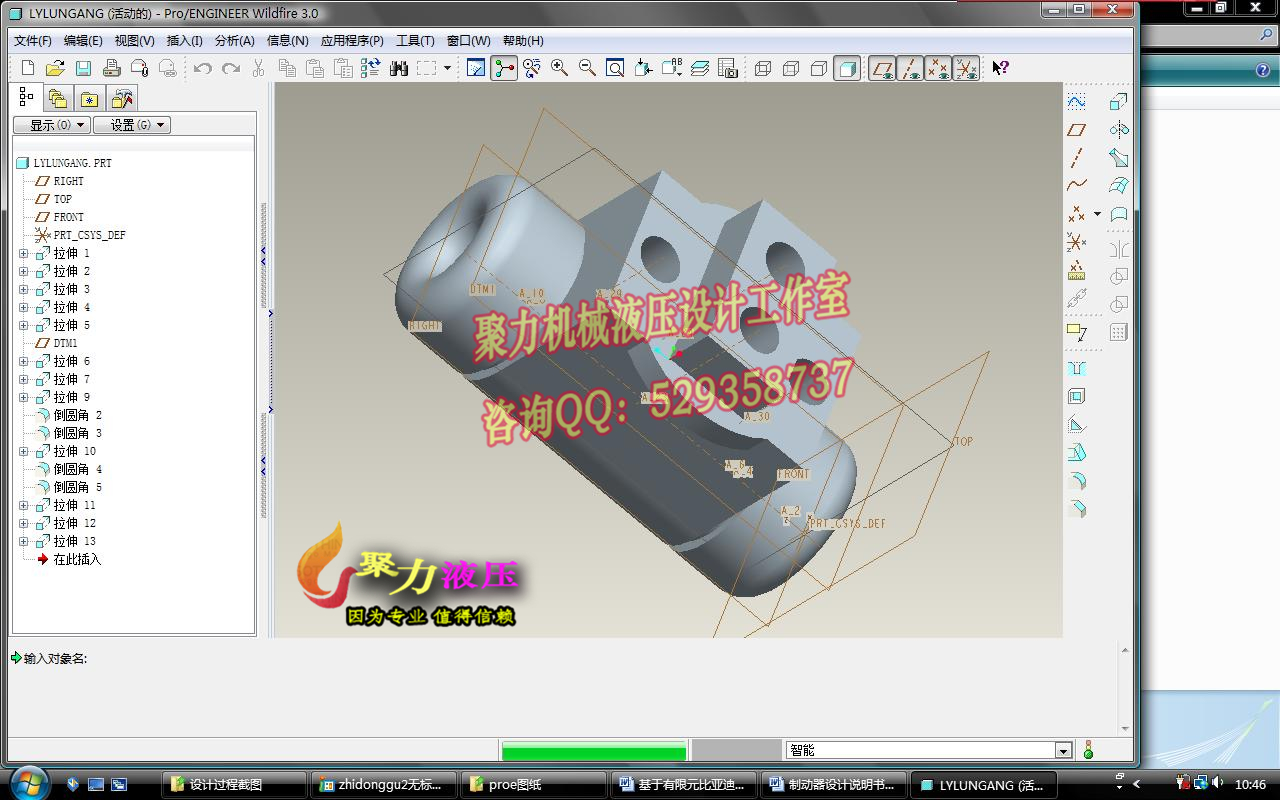The width and height of the screenshot is (1280, 800).
Task: Expand the 拉伸 1 feature node
Action: pos(23,252)
